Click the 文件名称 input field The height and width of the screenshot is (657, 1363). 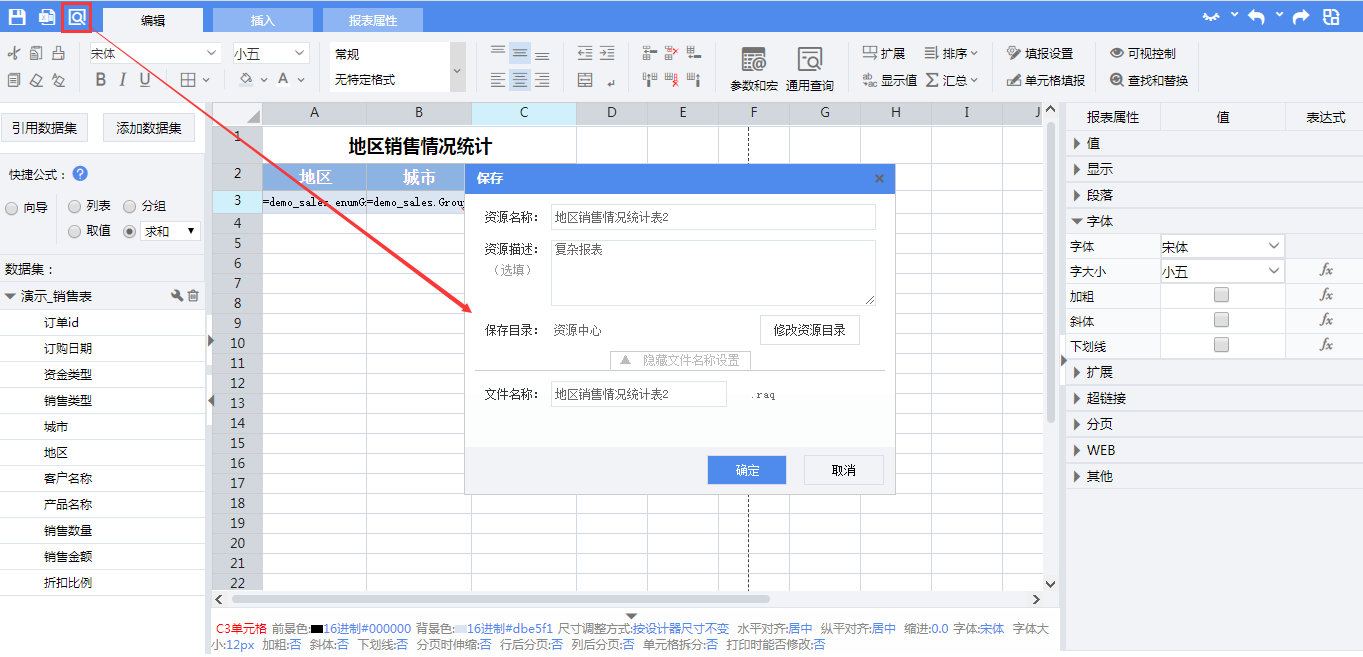pyautogui.click(x=638, y=394)
